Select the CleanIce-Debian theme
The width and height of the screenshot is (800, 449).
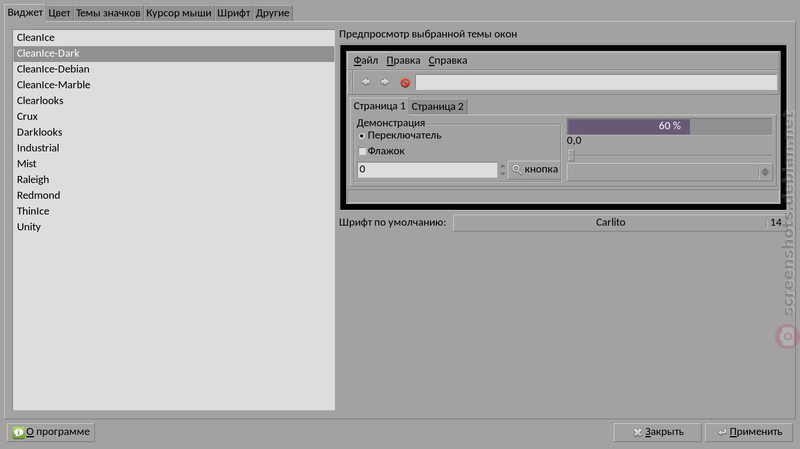point(173,69)
